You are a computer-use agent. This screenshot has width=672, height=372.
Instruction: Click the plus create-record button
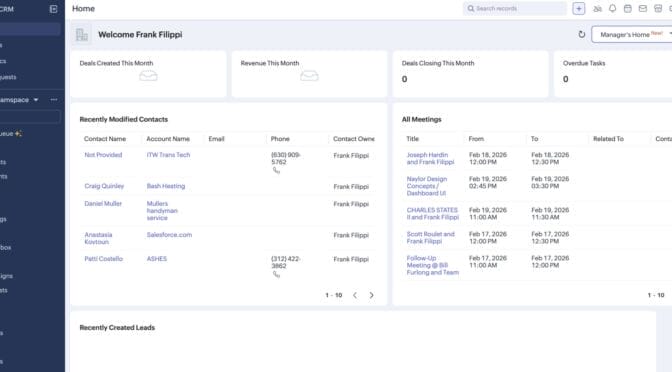579,9
